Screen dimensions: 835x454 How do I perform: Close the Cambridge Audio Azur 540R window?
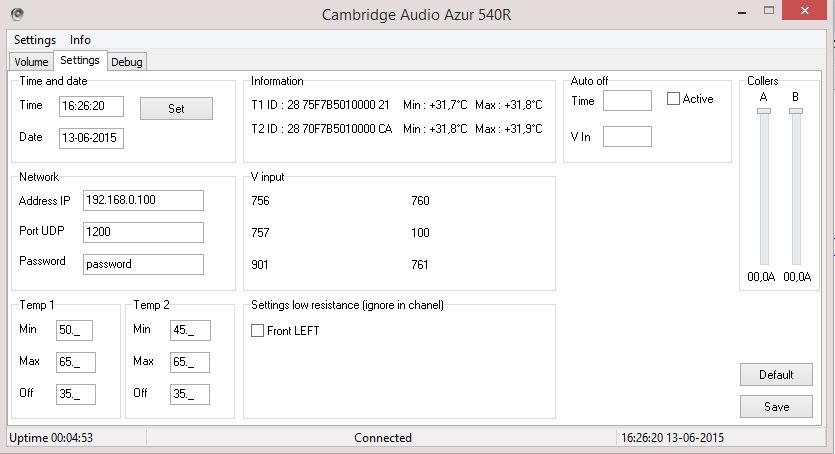click(x=804, y=11)
